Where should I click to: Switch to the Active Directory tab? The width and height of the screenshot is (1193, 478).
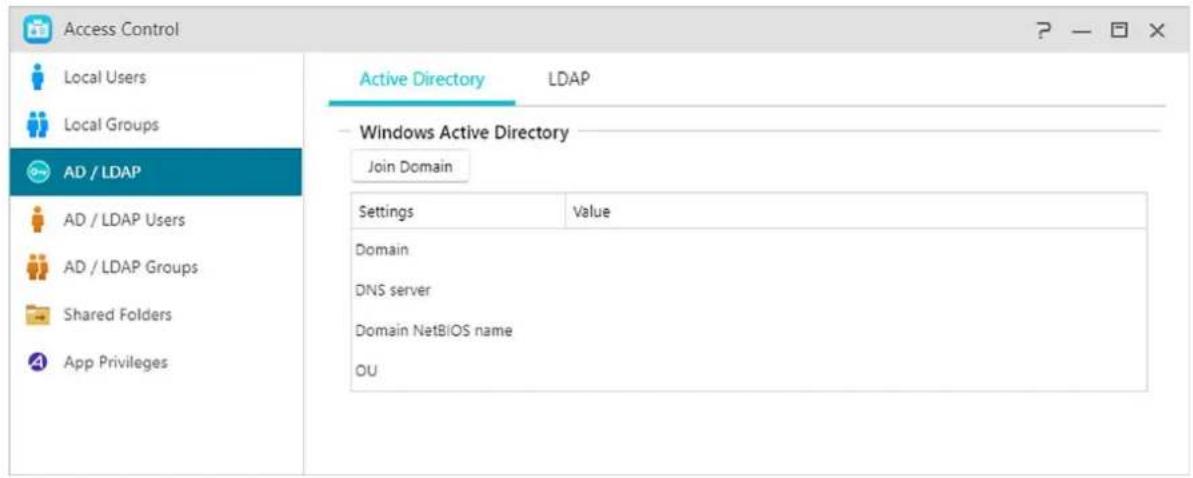(x=422, y=79)
